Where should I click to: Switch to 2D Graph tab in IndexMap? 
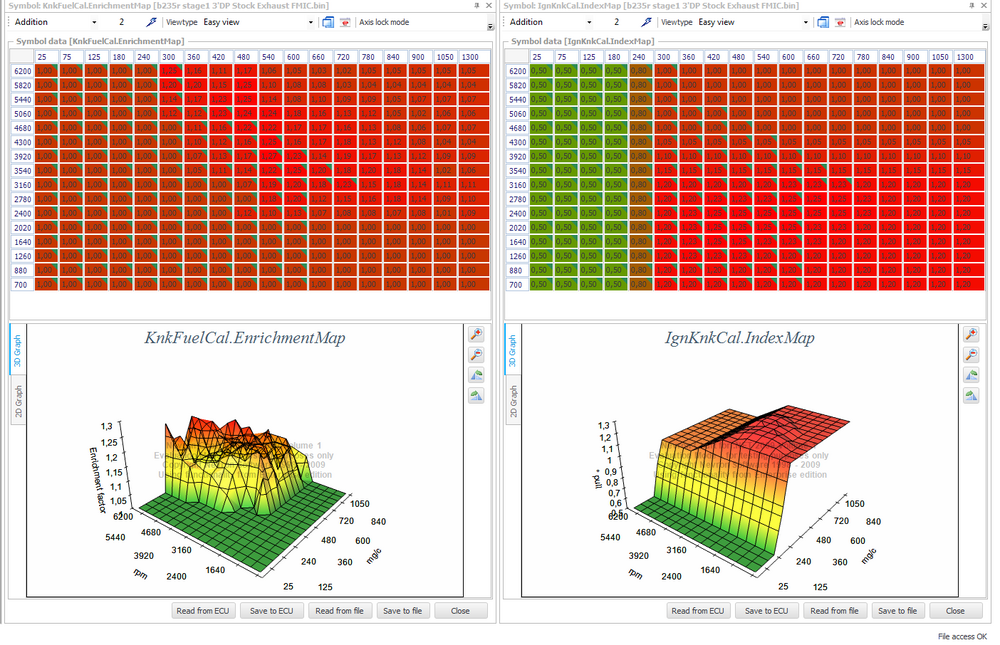coord(513,401)
